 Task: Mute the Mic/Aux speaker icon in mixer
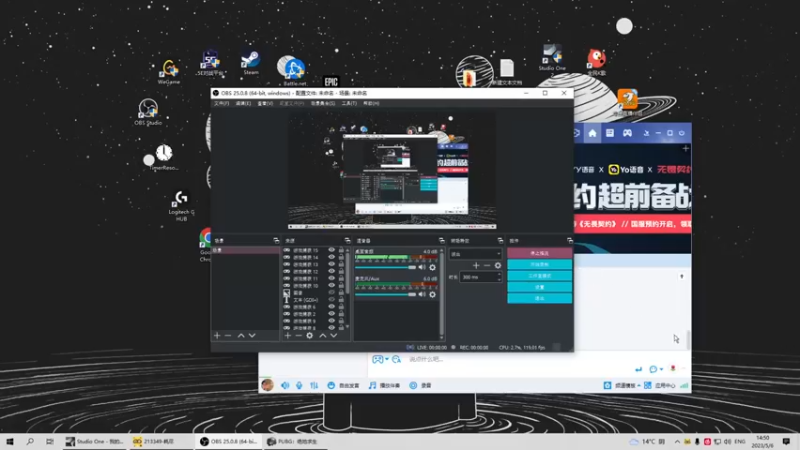(x=422, y=294)
